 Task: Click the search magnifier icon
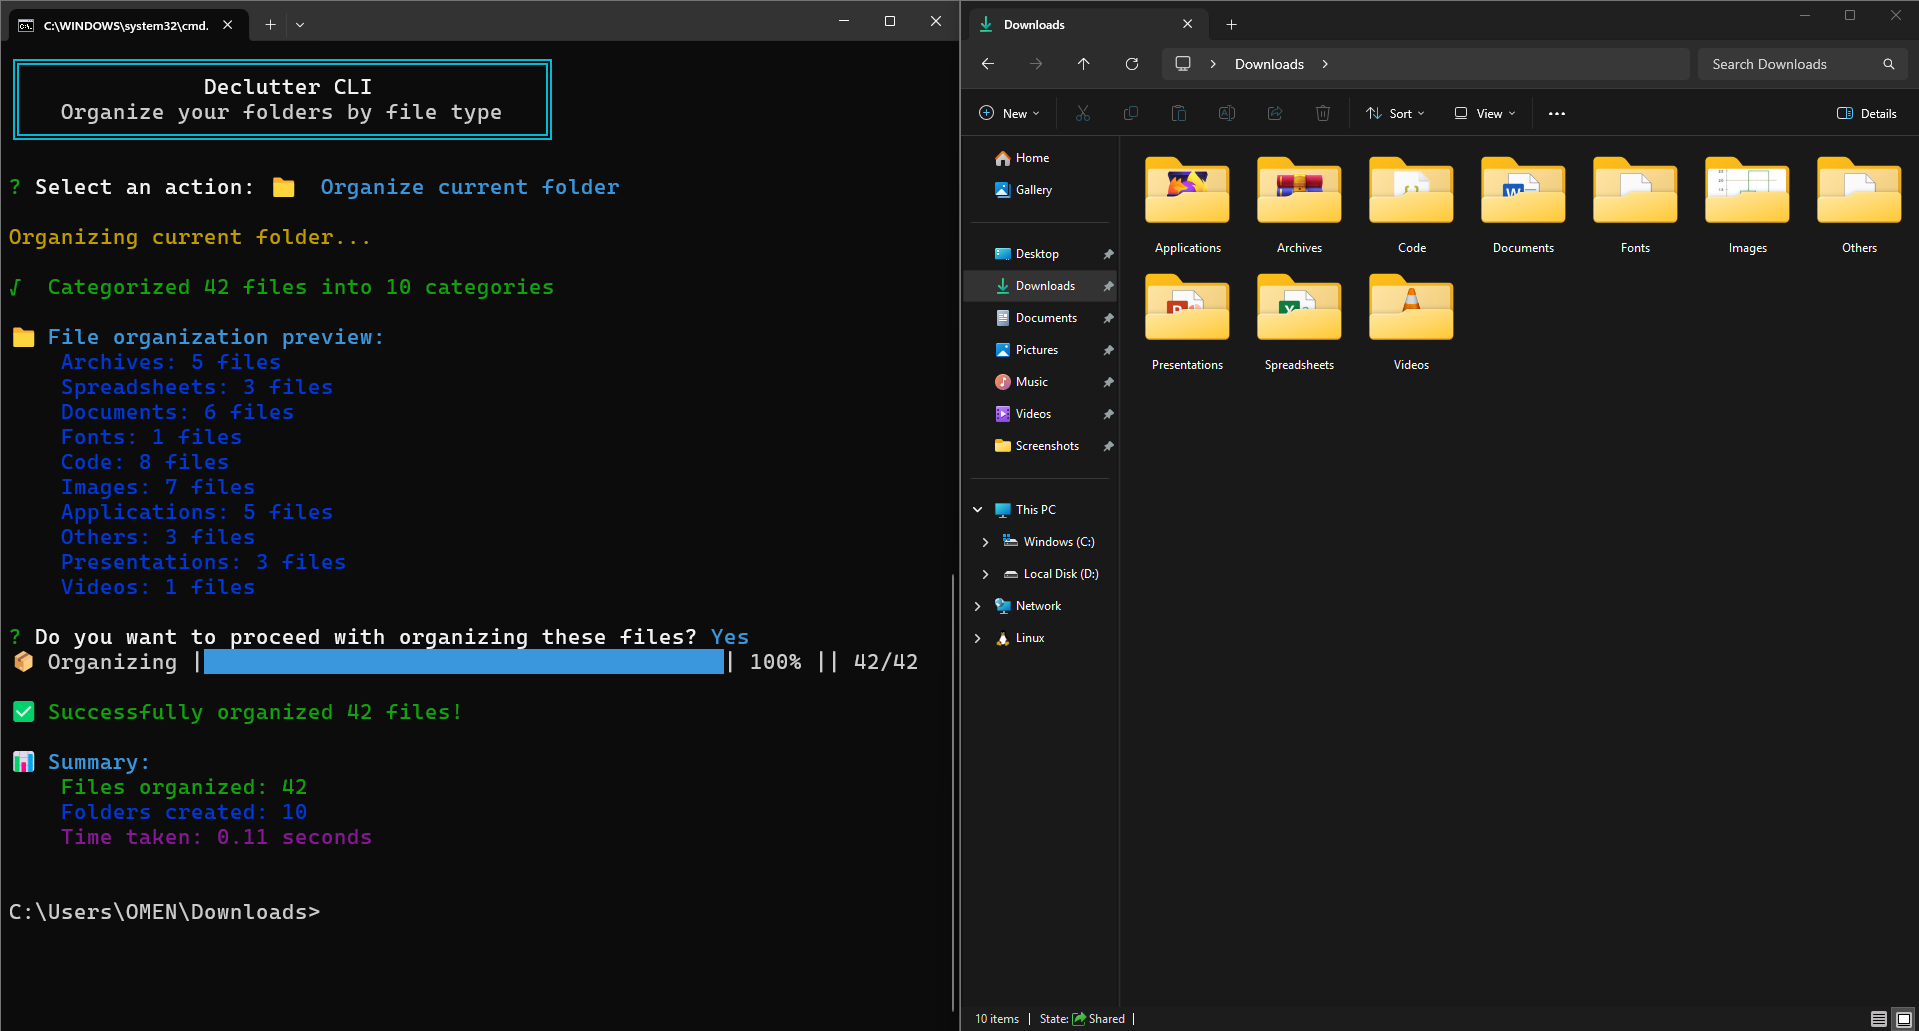(x=1889, y=64)
